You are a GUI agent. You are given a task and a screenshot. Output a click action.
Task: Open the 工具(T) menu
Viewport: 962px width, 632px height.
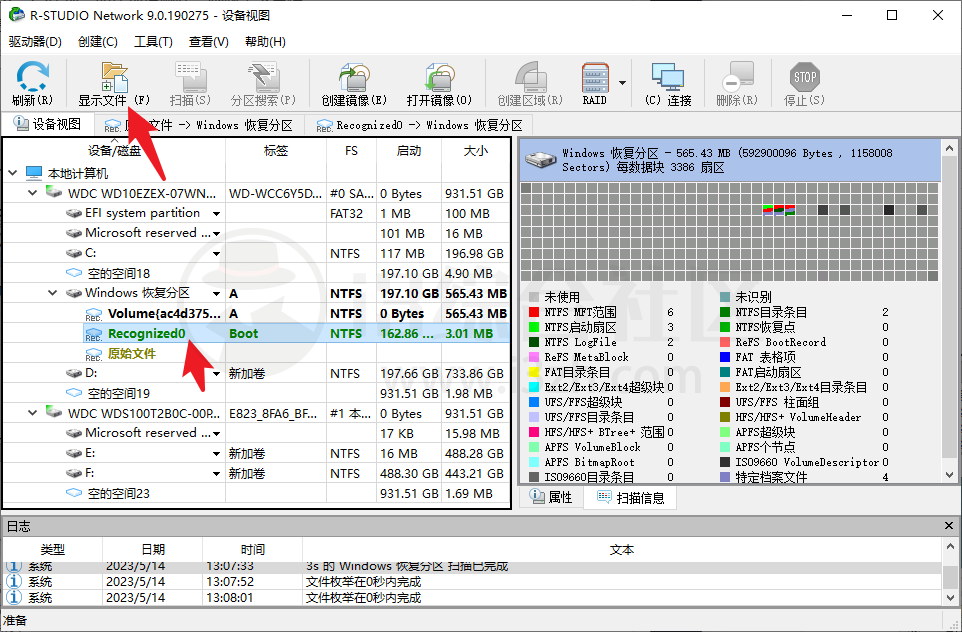coord(153,42)
